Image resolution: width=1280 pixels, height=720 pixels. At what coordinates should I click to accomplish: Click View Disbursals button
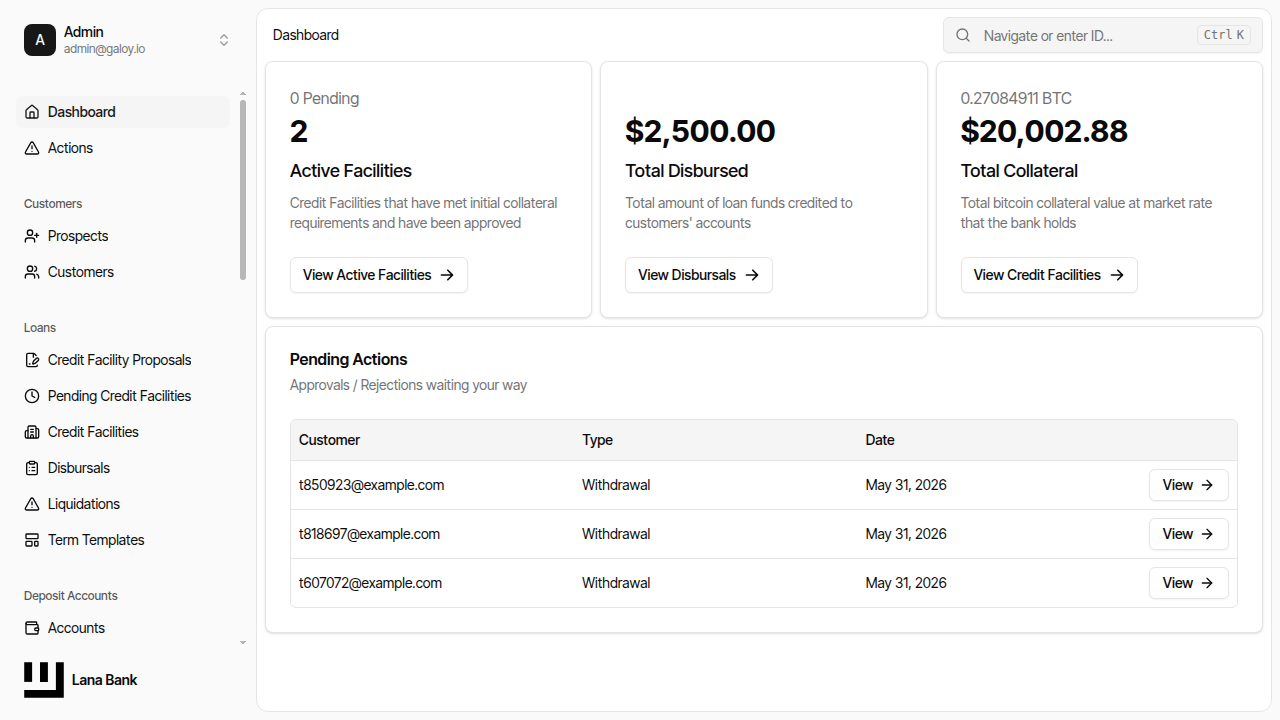pyautogui.click(x=699, y=275)
